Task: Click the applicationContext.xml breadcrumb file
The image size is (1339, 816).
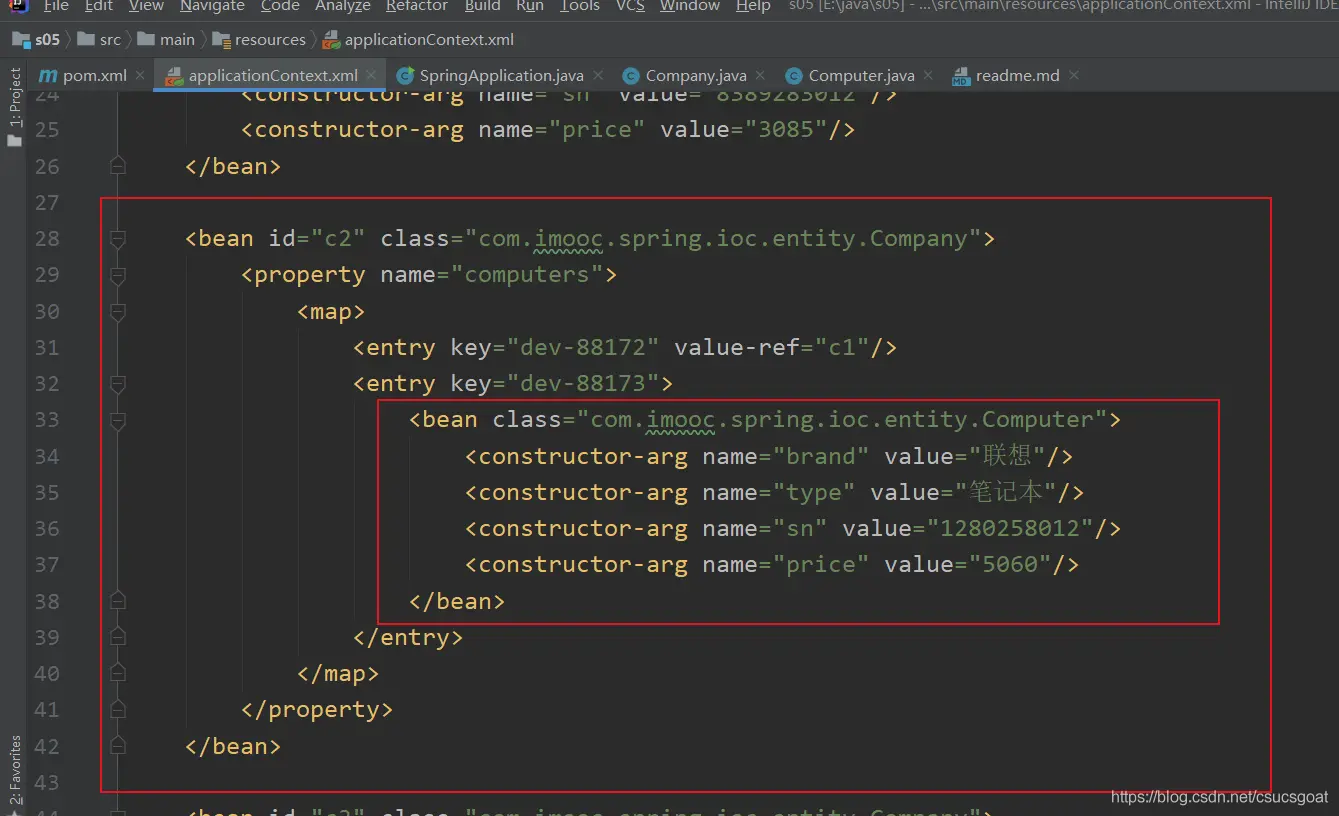Action: click(429, 40)
